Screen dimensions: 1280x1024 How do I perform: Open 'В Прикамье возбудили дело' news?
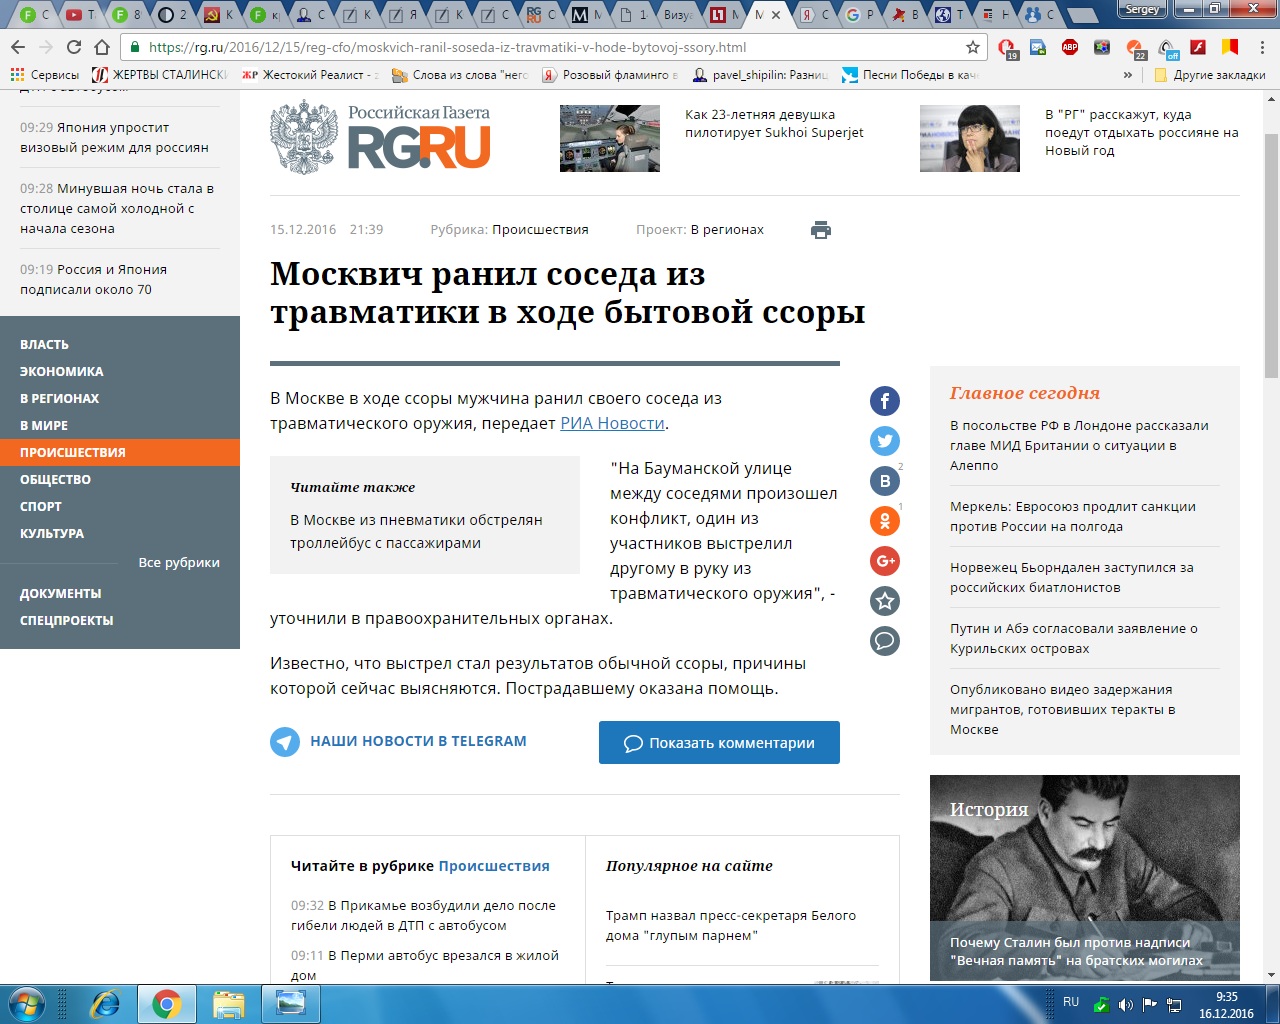click(423, 915)
